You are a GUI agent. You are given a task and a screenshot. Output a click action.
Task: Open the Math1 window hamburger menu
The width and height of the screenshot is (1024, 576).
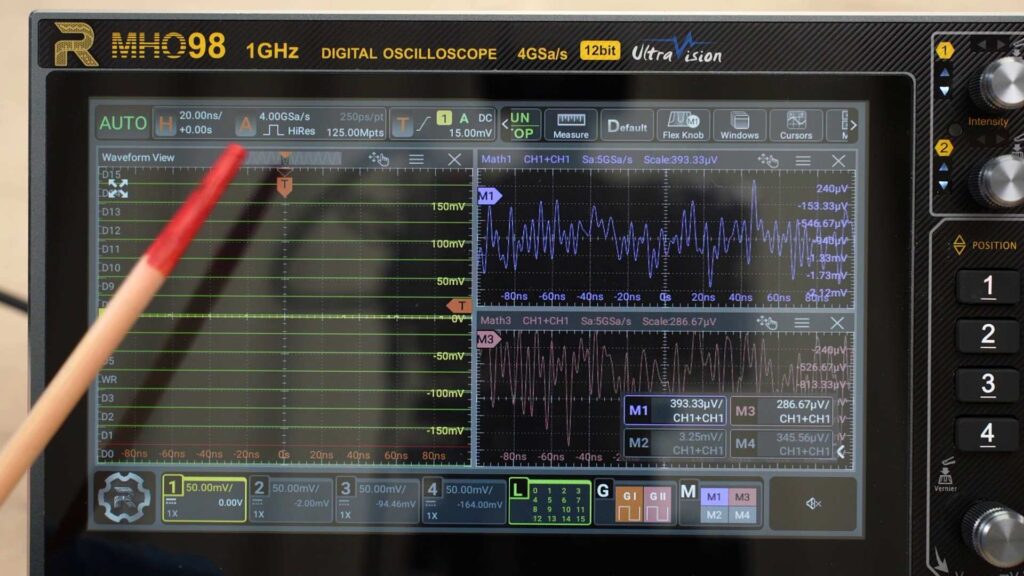[x=802, y=160]
